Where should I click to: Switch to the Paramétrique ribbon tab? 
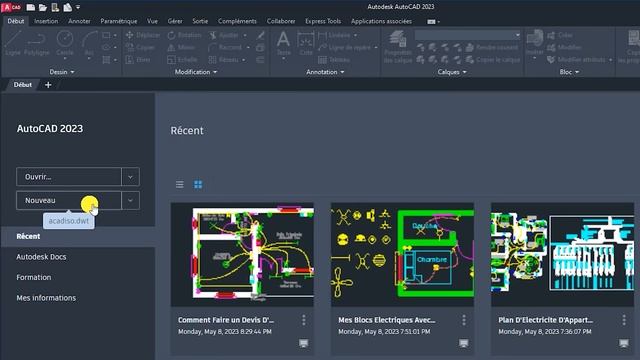coord(119,21)
